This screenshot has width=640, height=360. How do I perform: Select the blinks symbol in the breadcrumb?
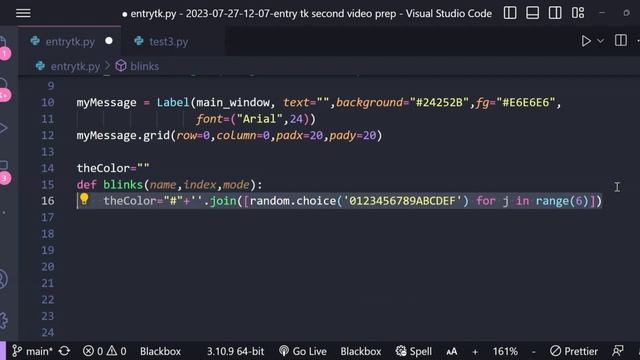(x=144, y=66)
